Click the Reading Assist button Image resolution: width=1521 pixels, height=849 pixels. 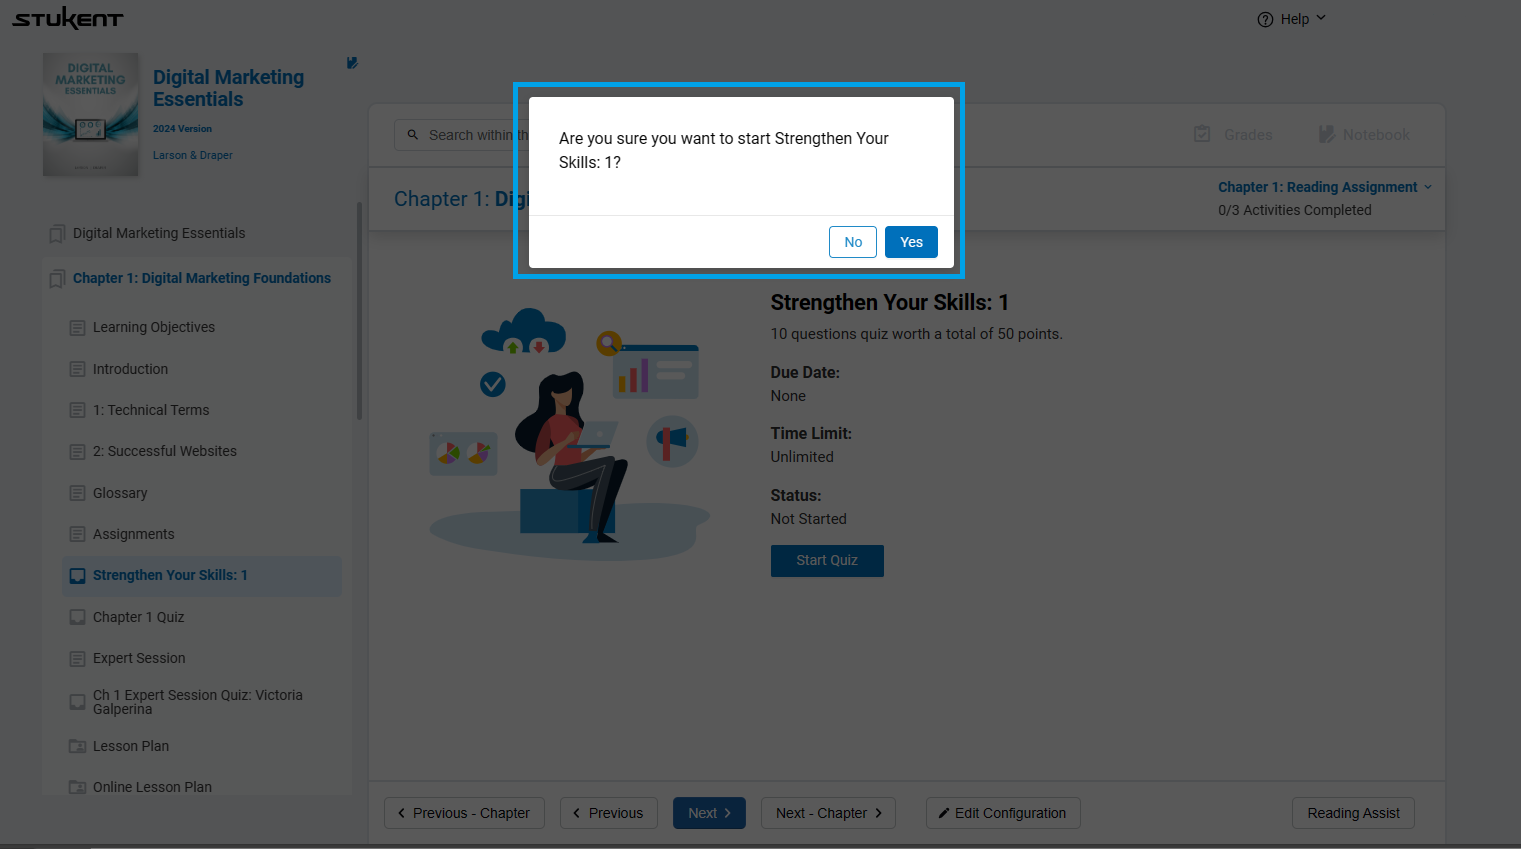1353,813
